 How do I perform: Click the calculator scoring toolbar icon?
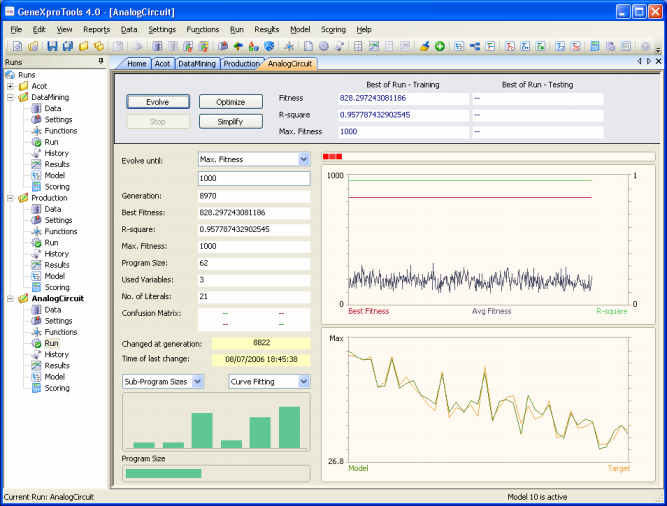(x=595, y=46)
